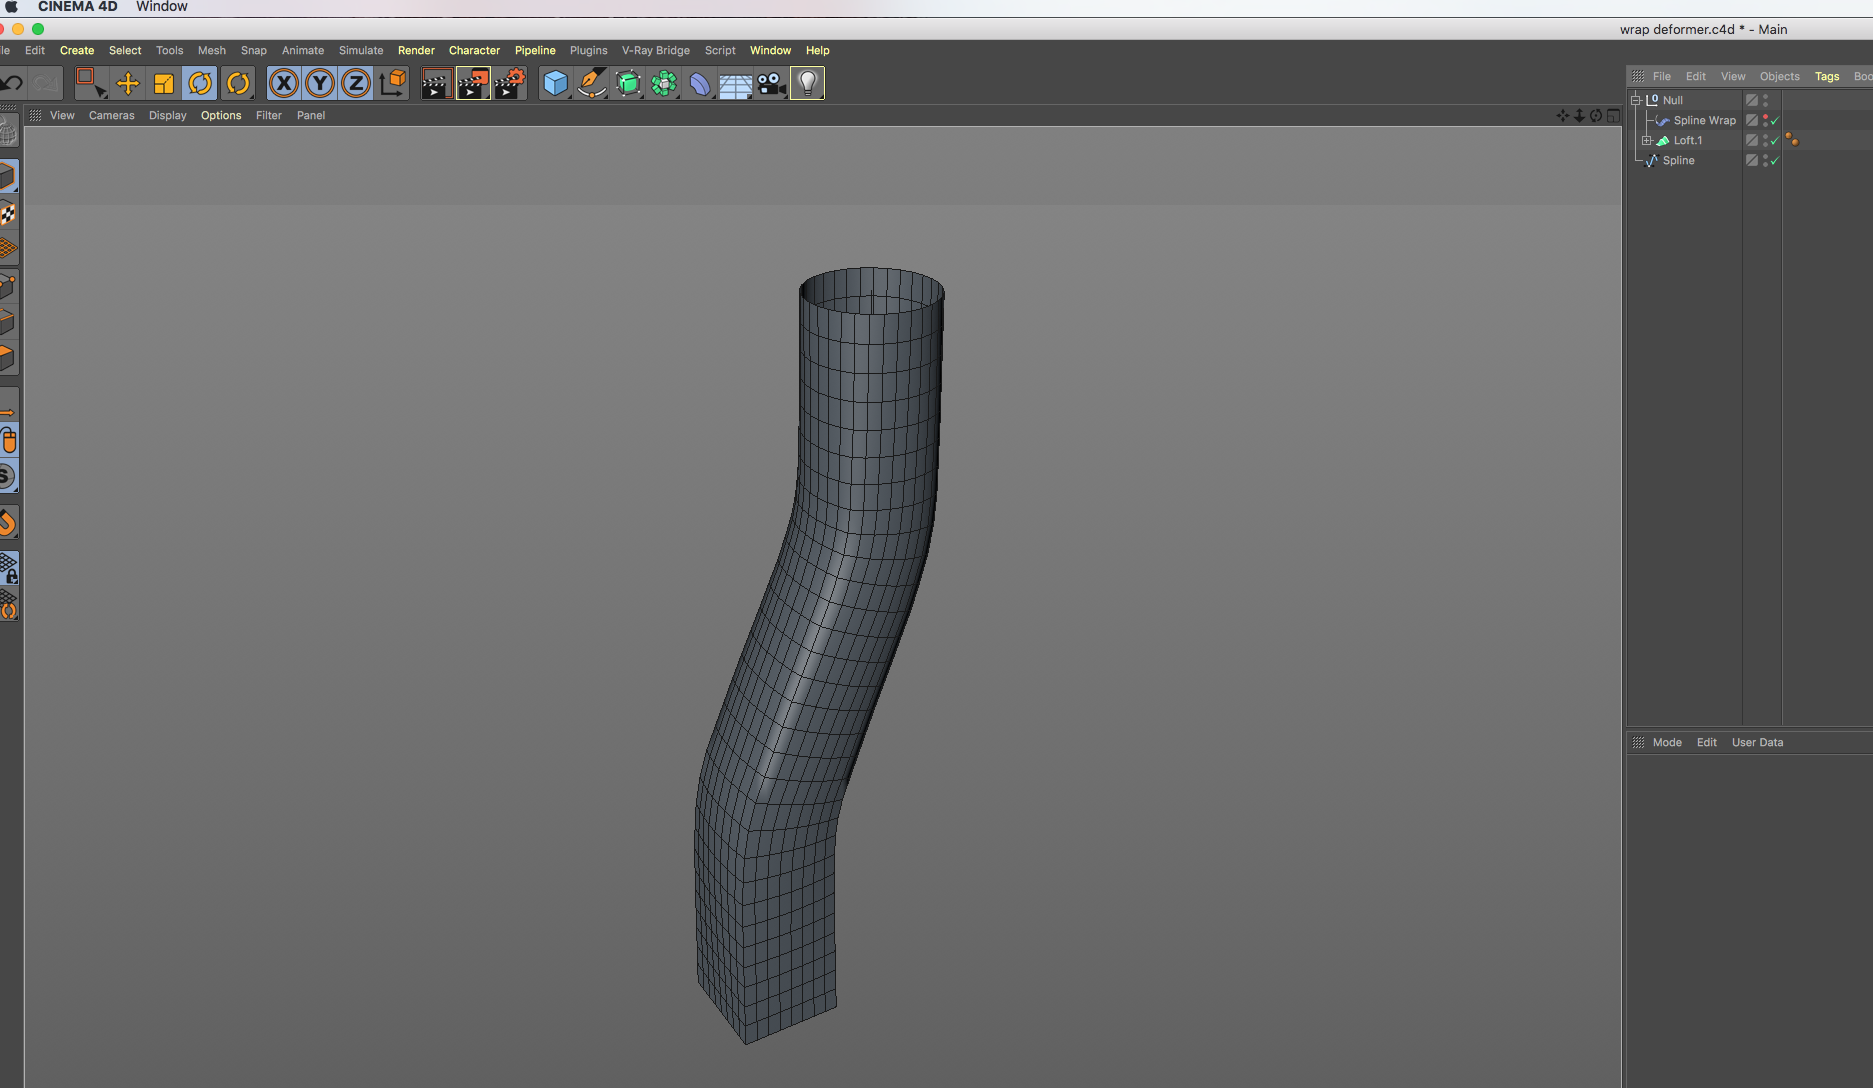Open the Simulate menu
1873x1088 pixels.
tap(361, 50)
